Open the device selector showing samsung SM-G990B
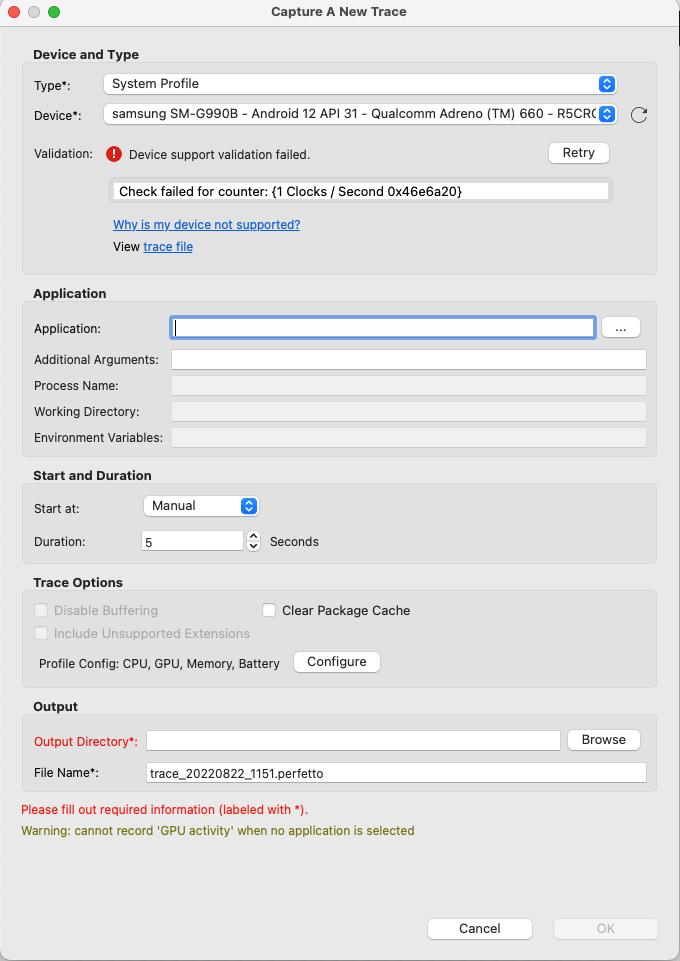 click(x=350, y=114)
